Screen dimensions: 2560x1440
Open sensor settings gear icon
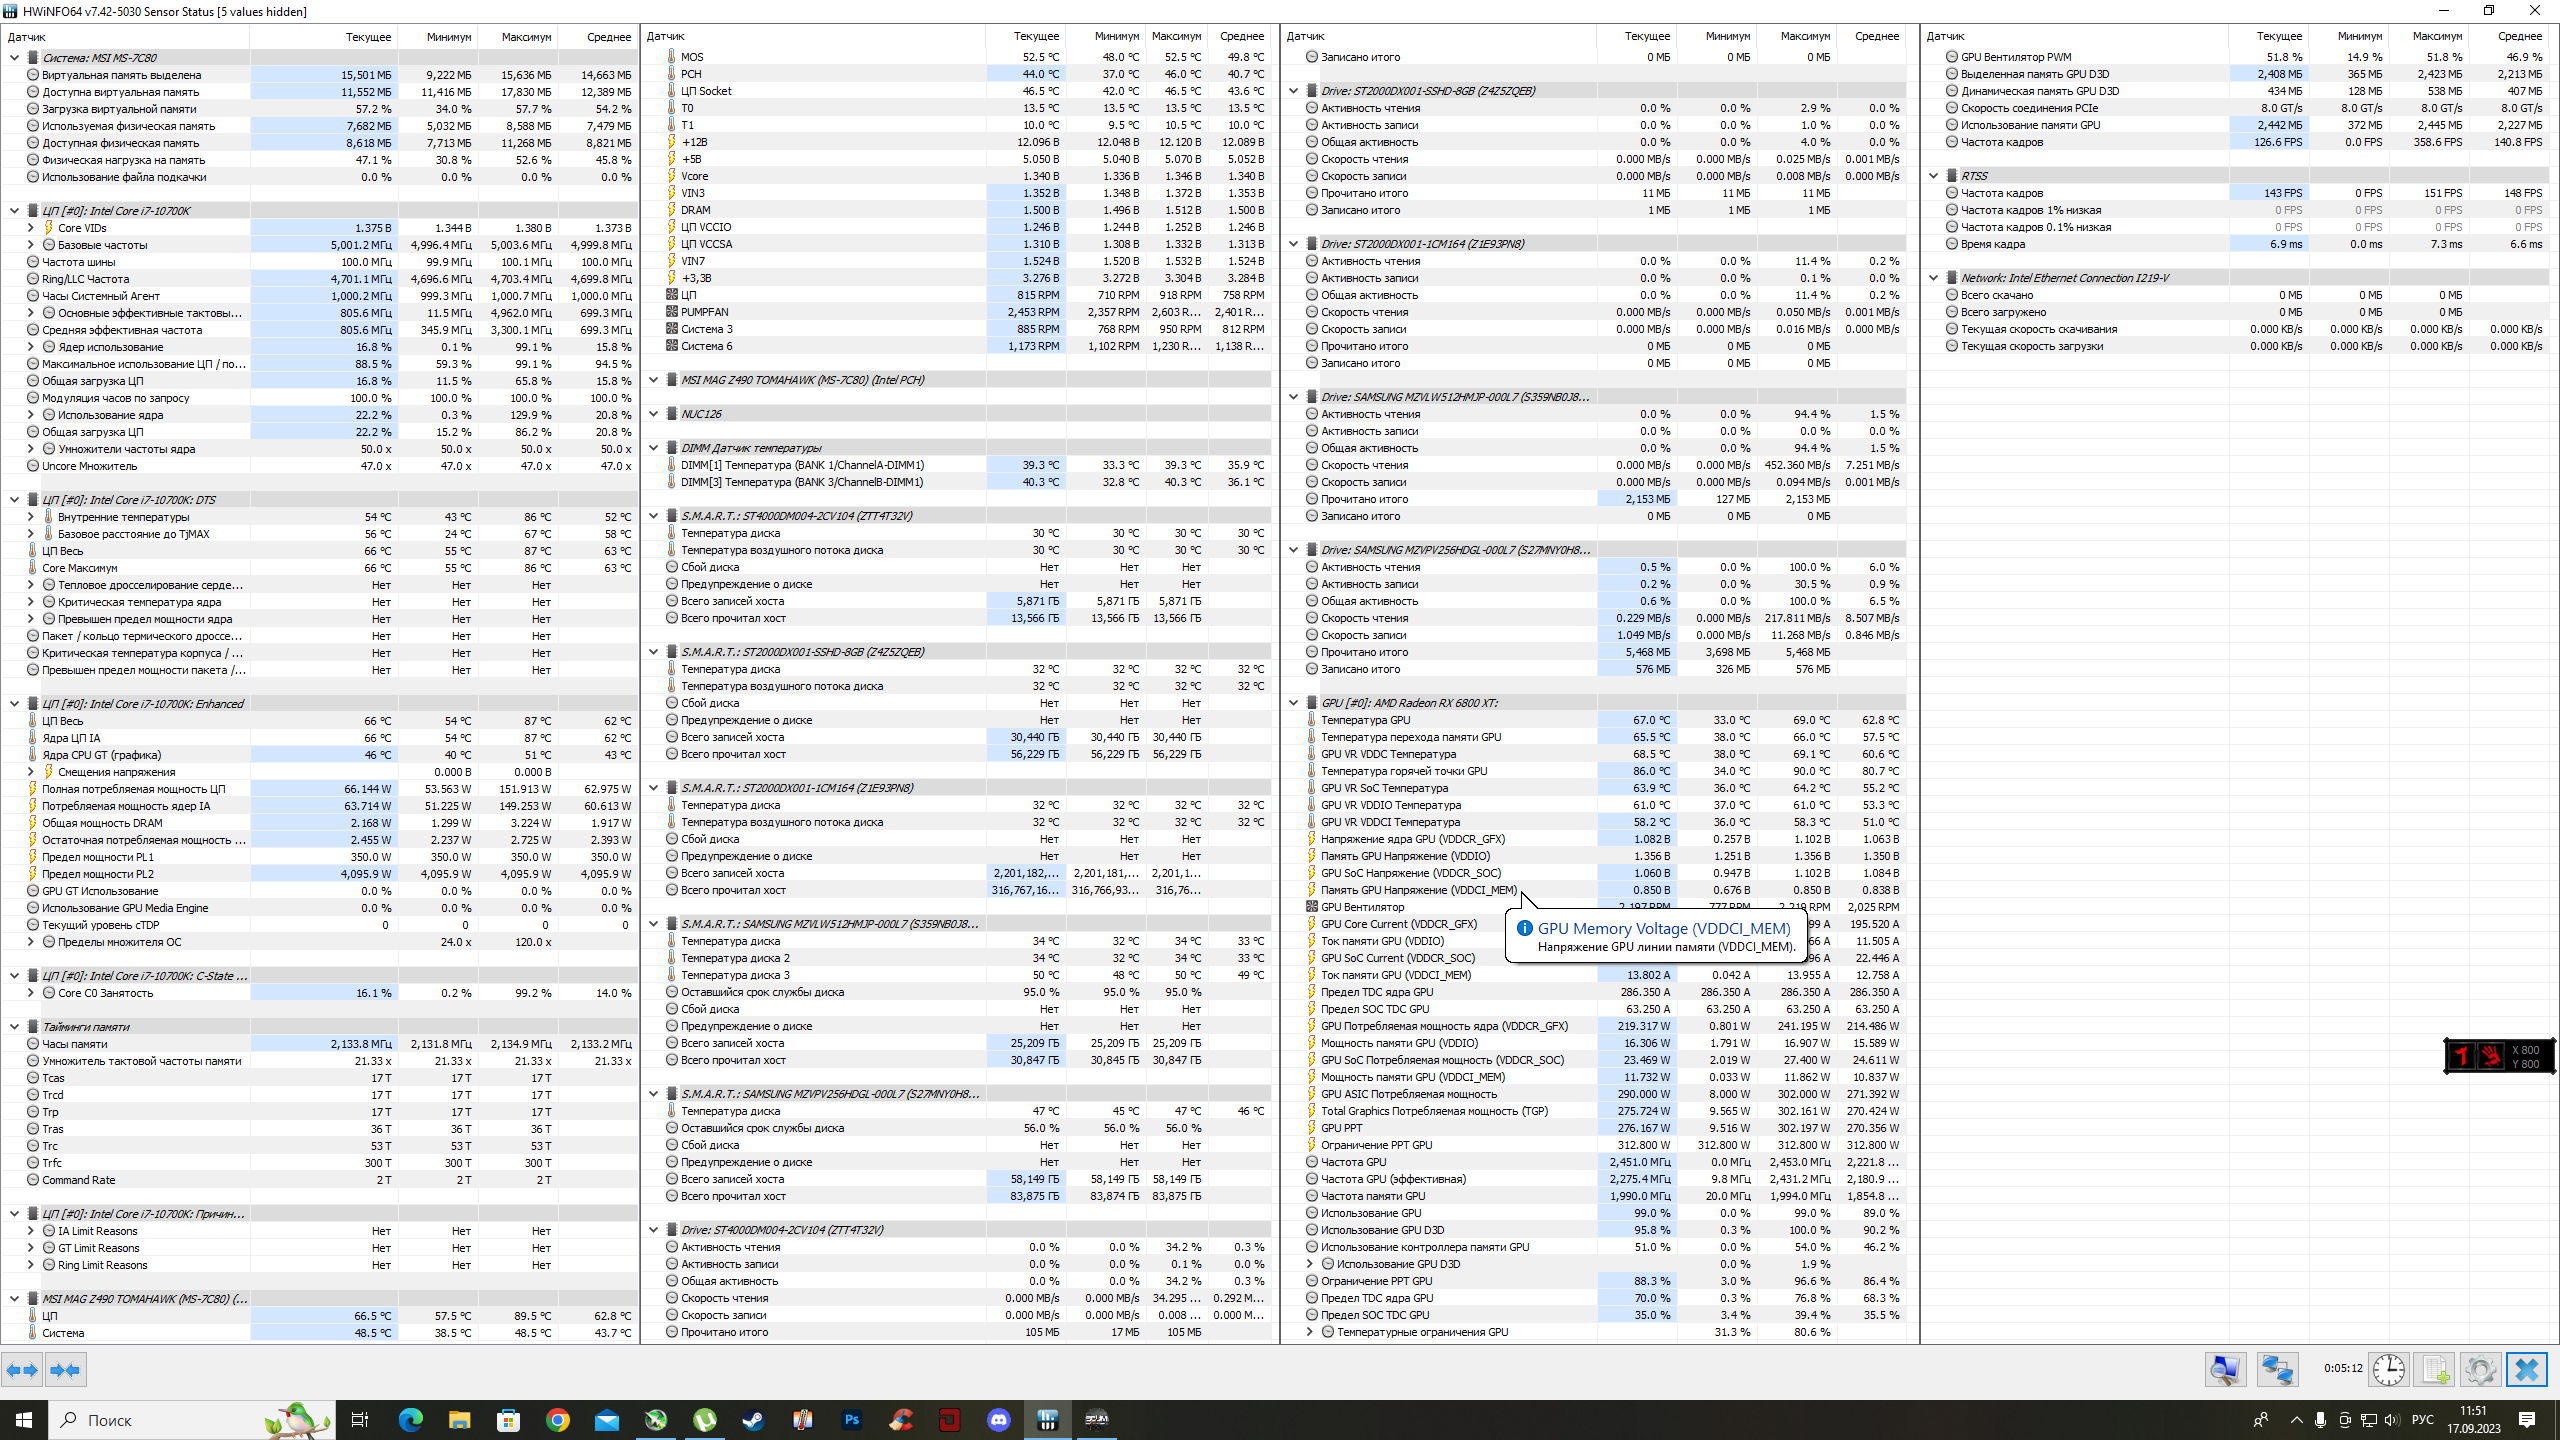click(2480, 1369)
